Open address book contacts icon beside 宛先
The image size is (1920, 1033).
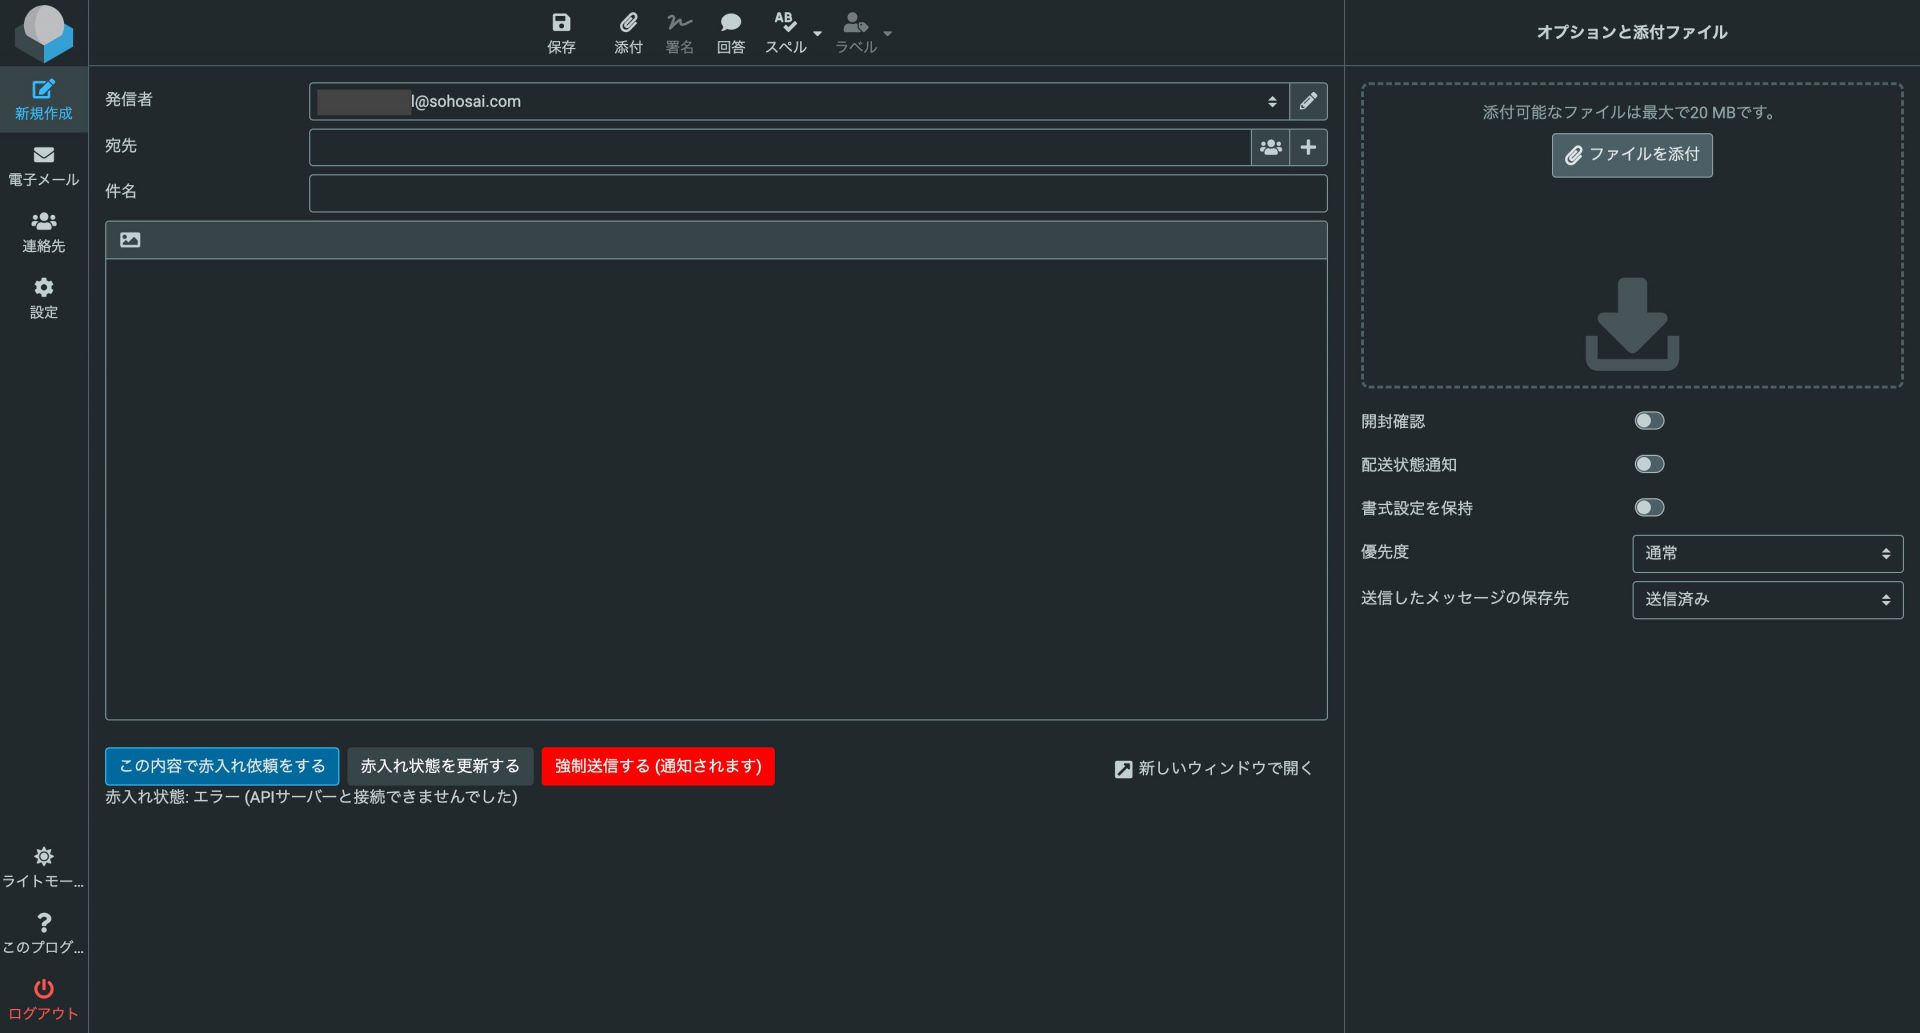pos(1270,147)
